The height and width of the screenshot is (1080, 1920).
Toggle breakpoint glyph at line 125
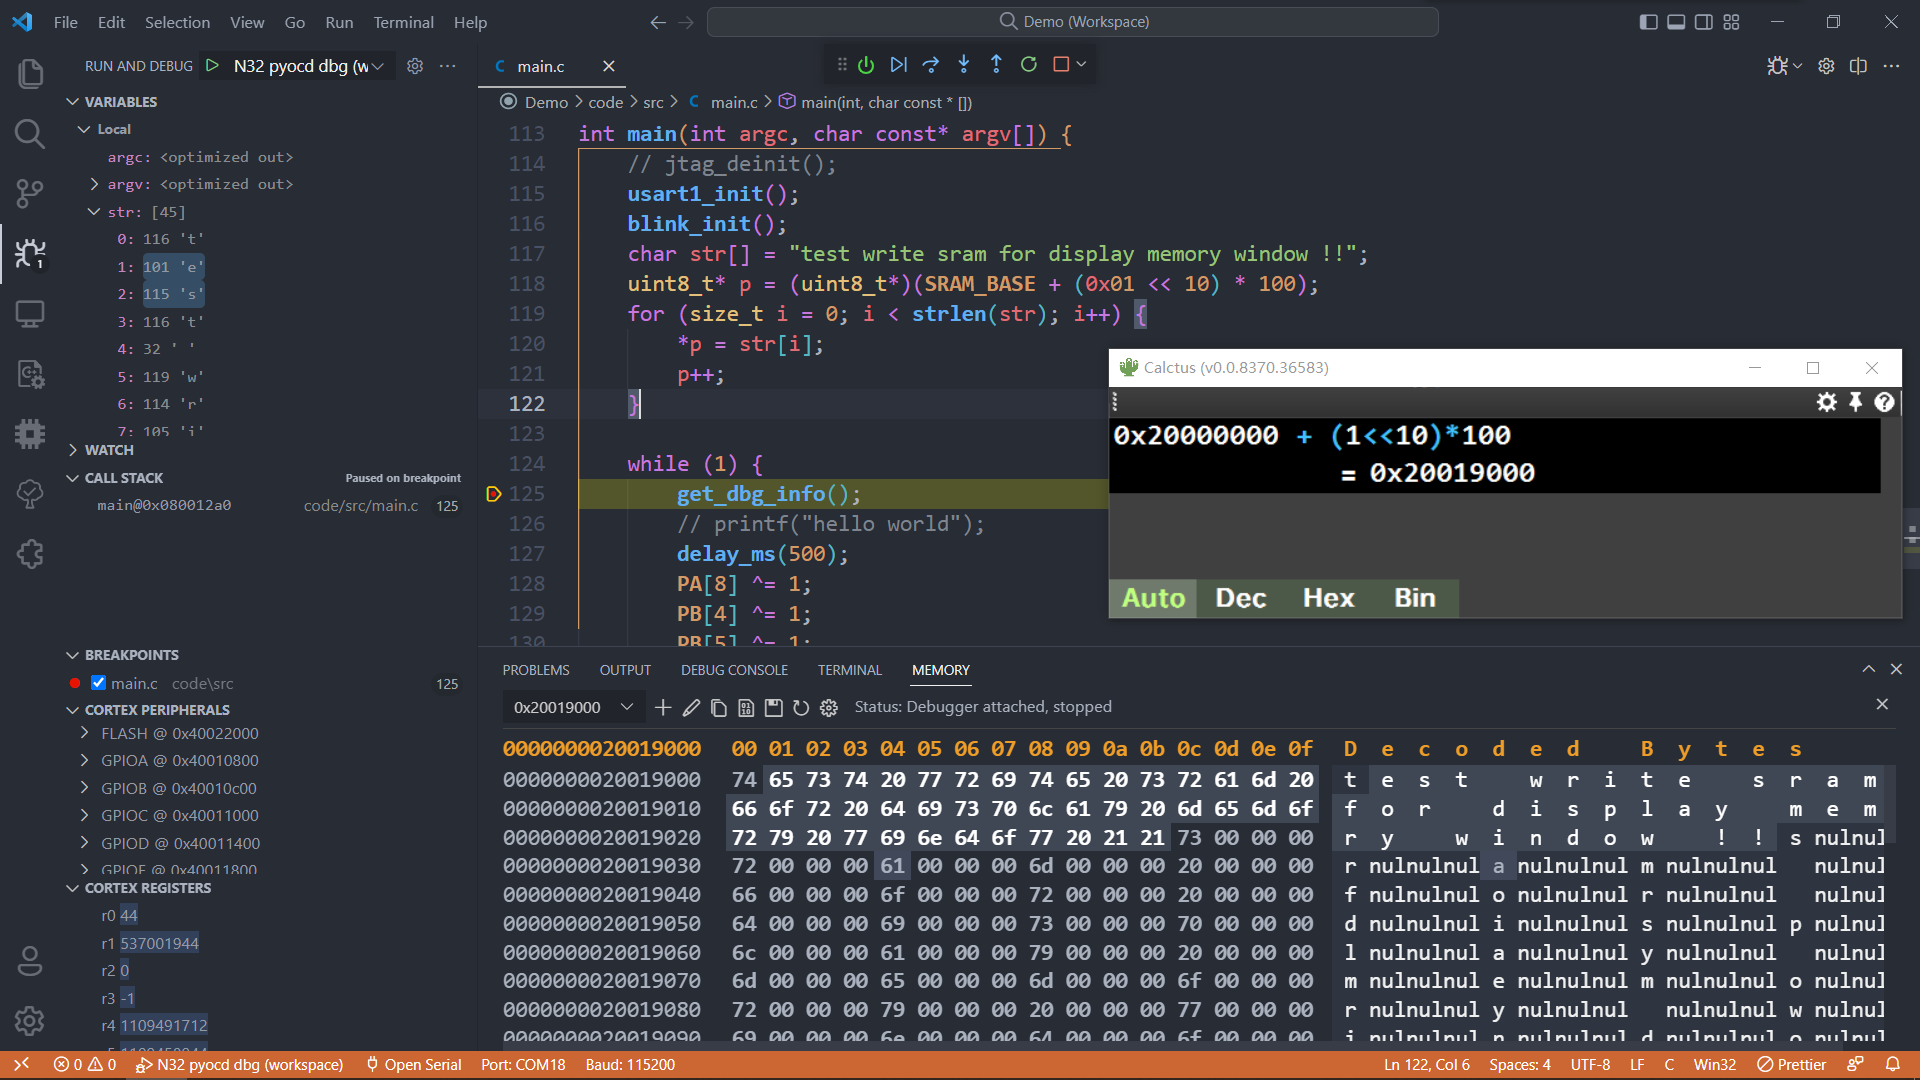493,494
